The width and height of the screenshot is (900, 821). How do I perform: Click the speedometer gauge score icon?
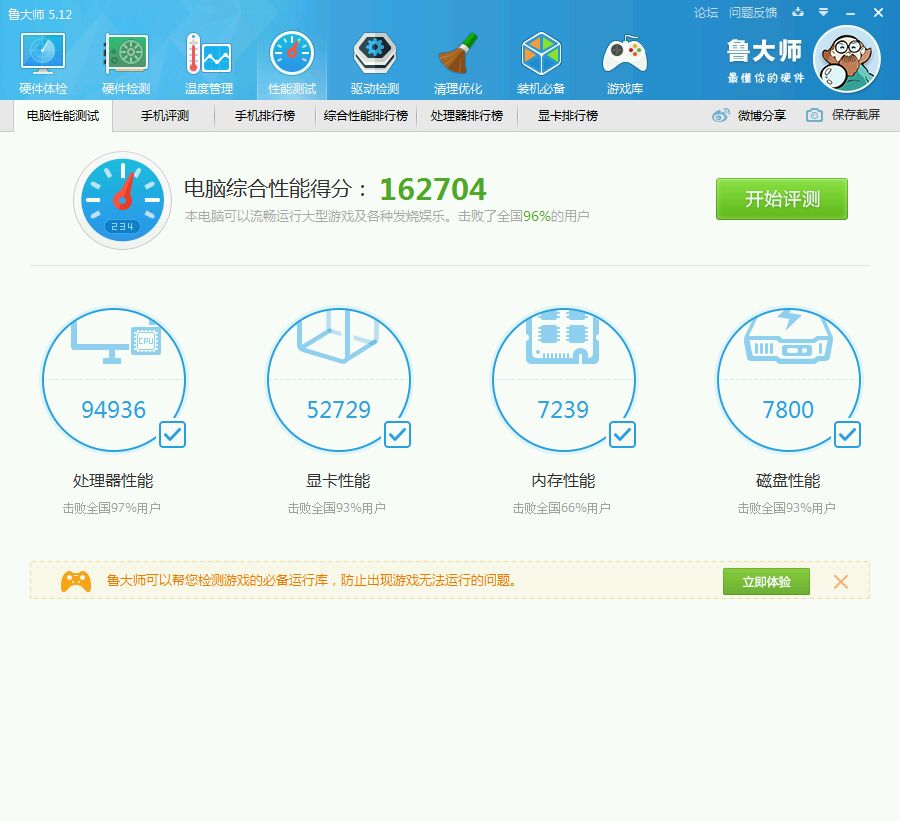coord(123,200)
